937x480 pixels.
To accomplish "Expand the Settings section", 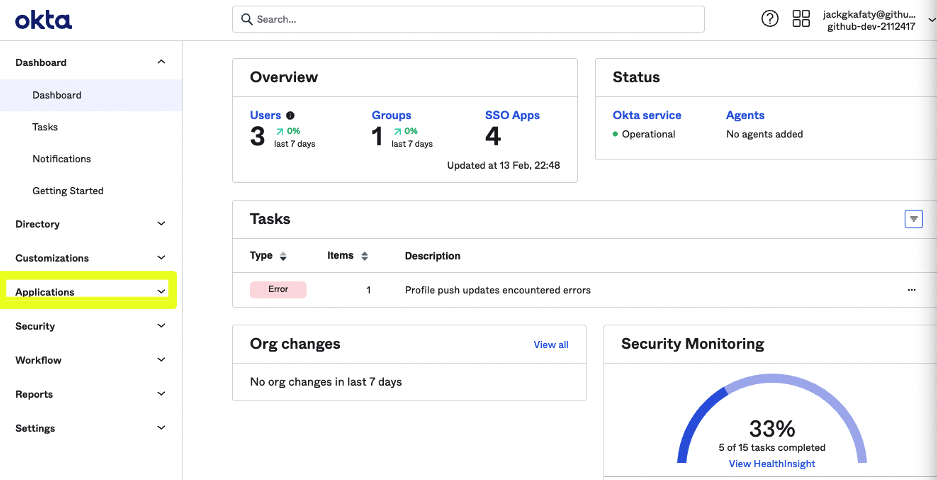I will (91, 429).
